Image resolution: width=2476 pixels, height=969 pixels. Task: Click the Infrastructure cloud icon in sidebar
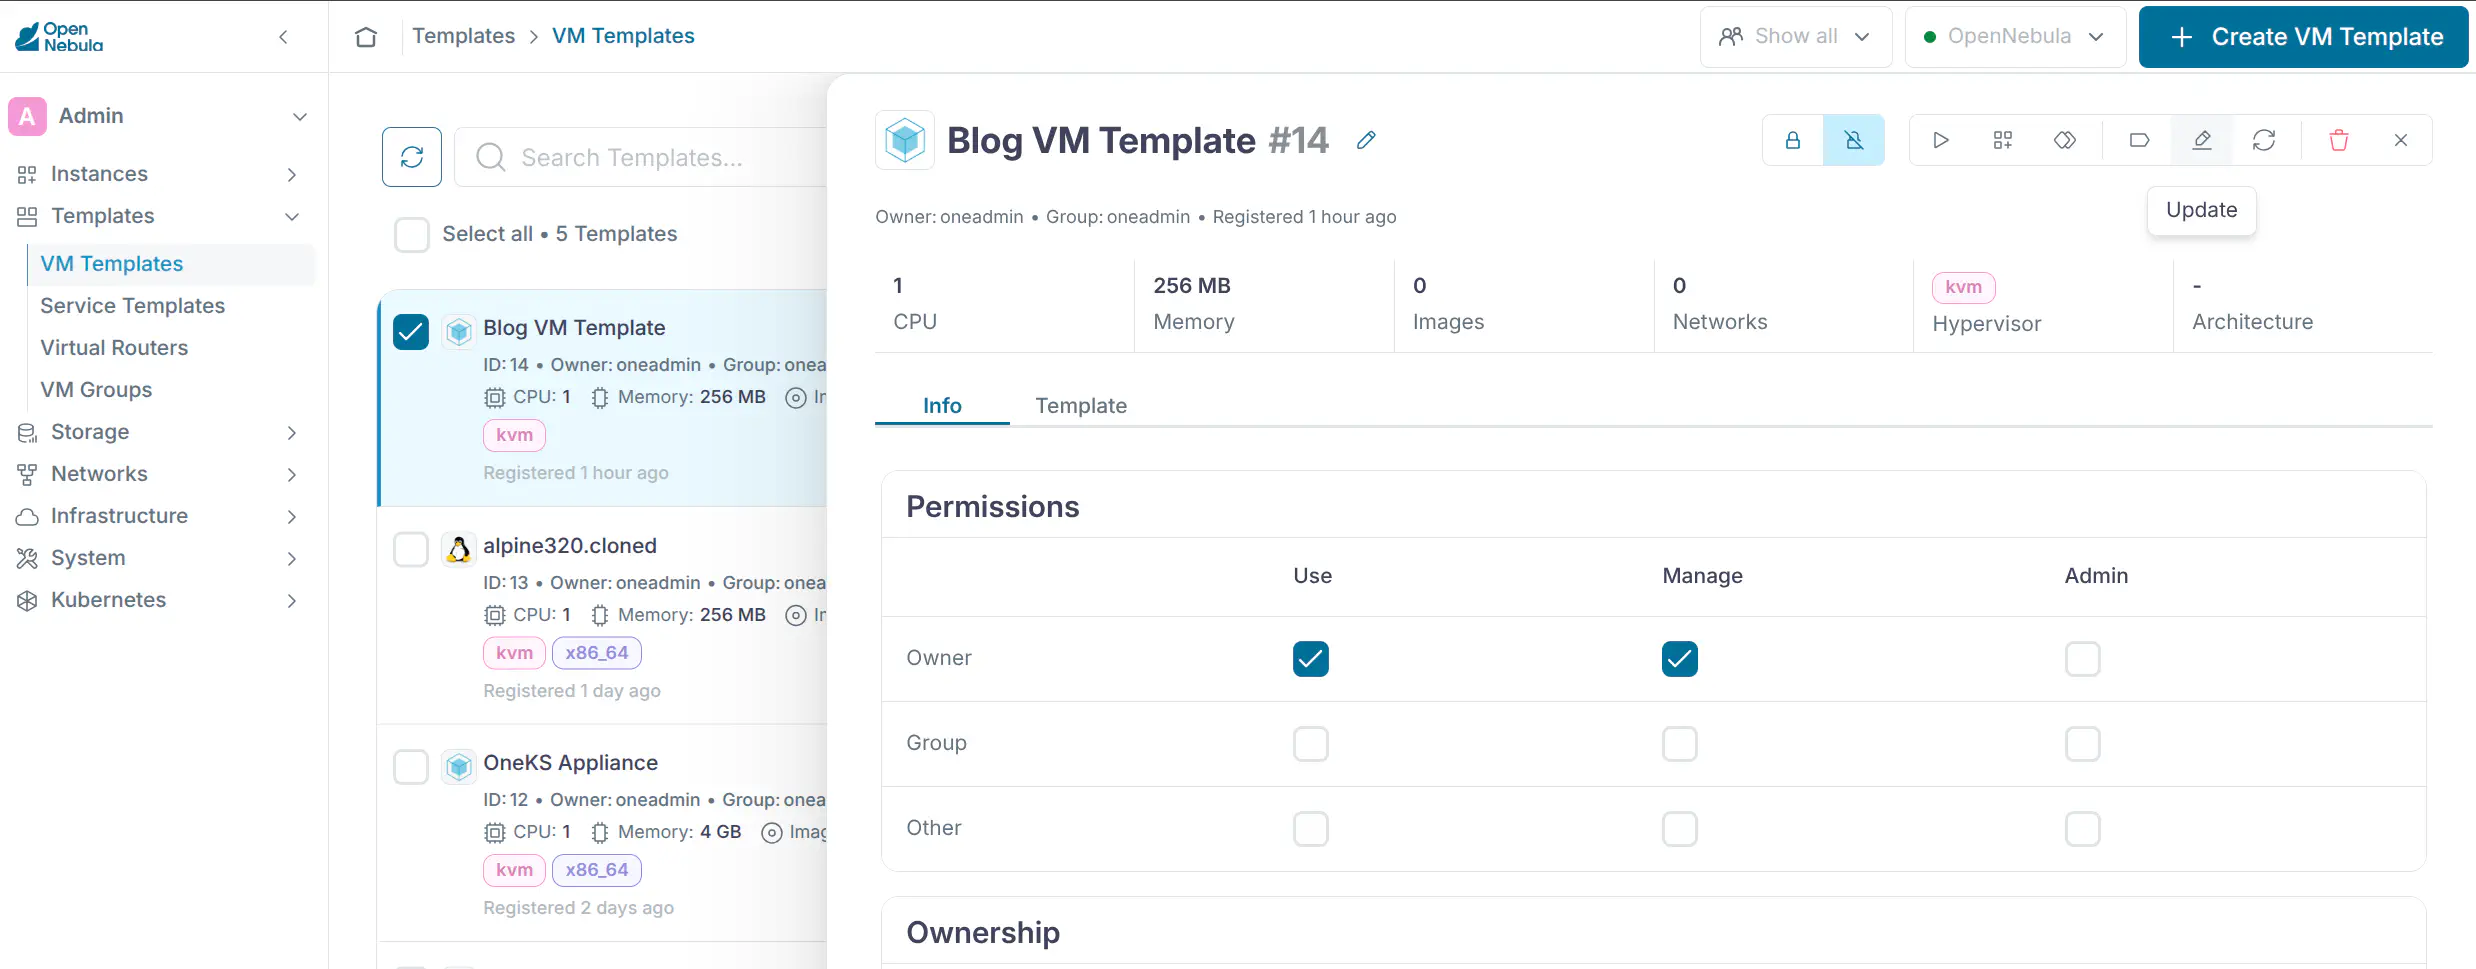click(27, 516)
